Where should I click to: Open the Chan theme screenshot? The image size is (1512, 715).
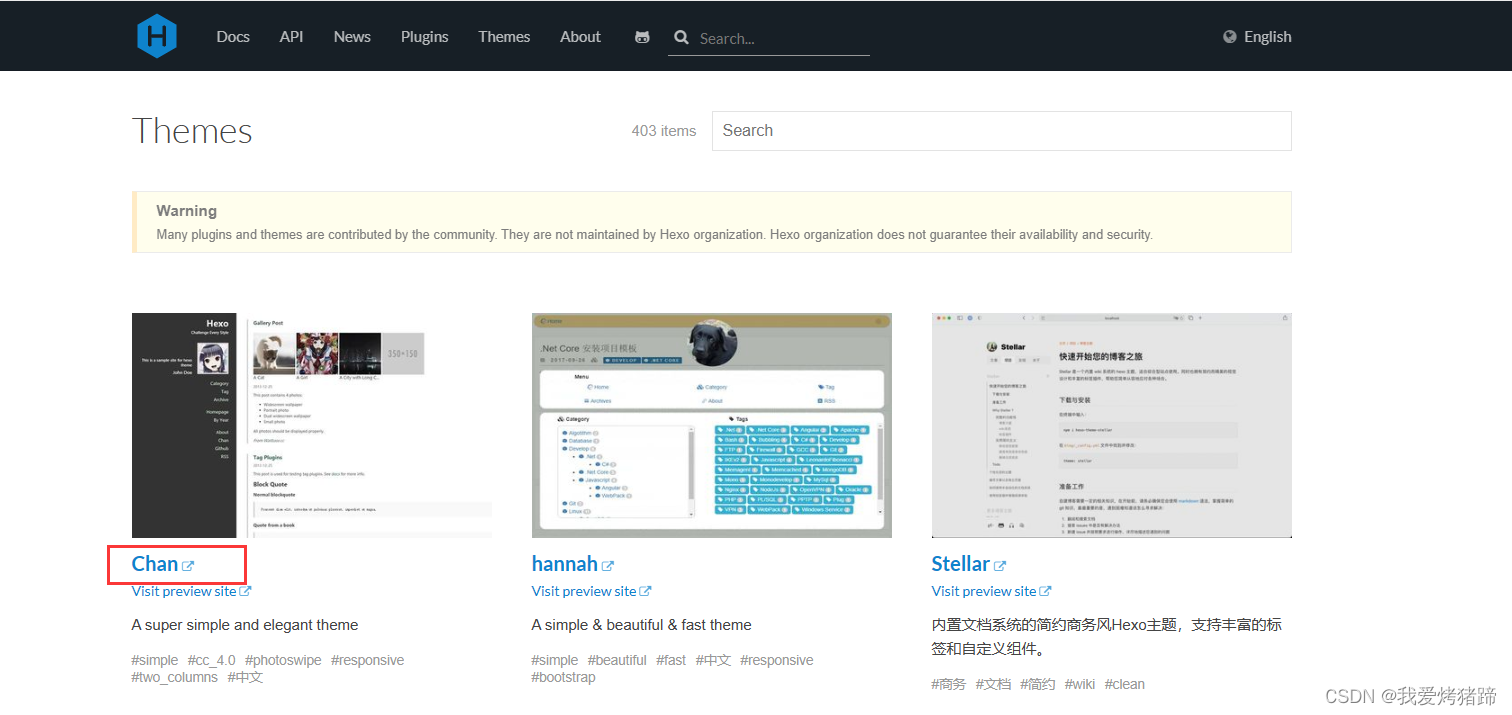(x=312, y=425)
